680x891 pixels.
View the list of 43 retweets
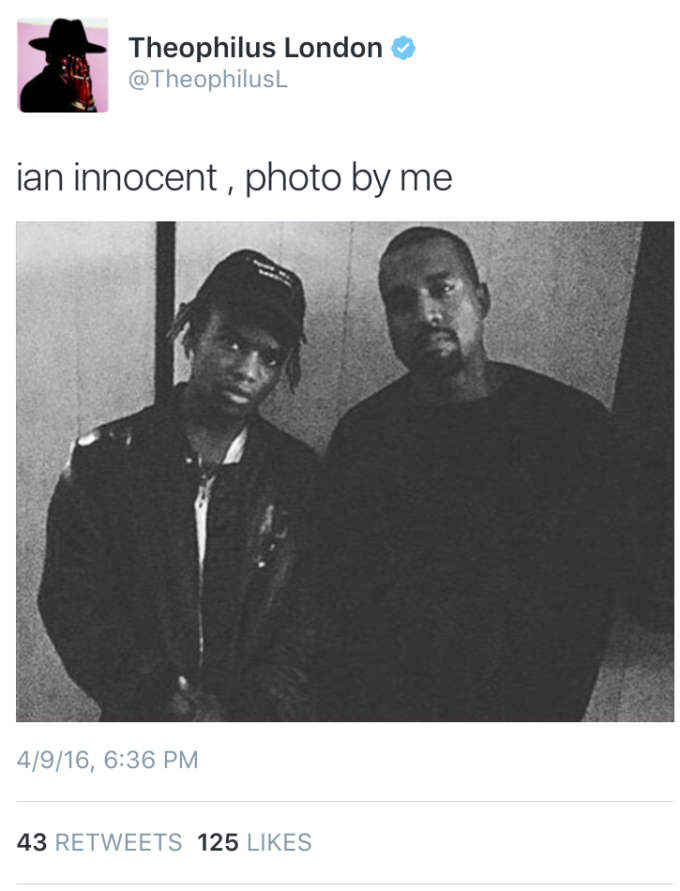[x=99, y=842]
